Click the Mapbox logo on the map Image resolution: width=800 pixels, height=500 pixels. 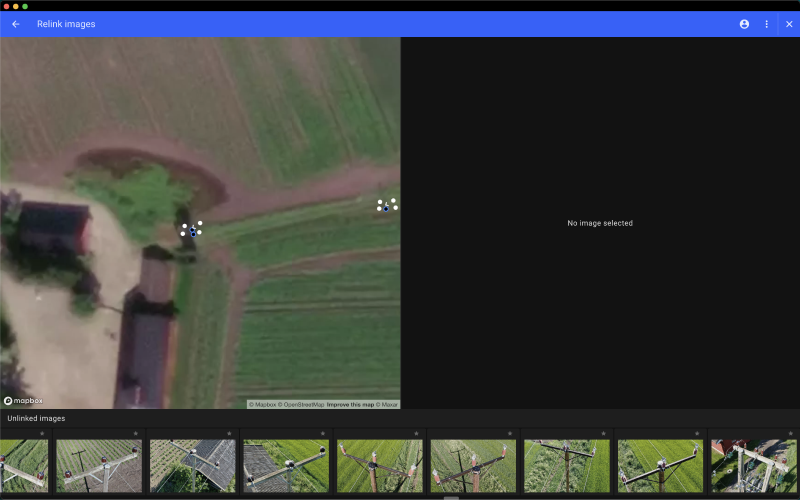pos(23,400)
